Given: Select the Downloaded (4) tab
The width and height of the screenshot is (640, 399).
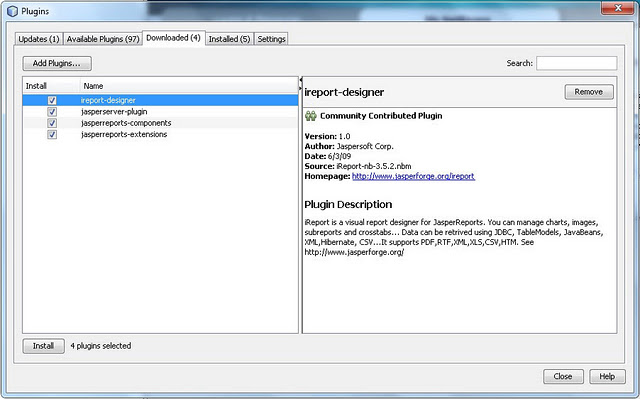Looking at the screenshot, I should (173, 38).
